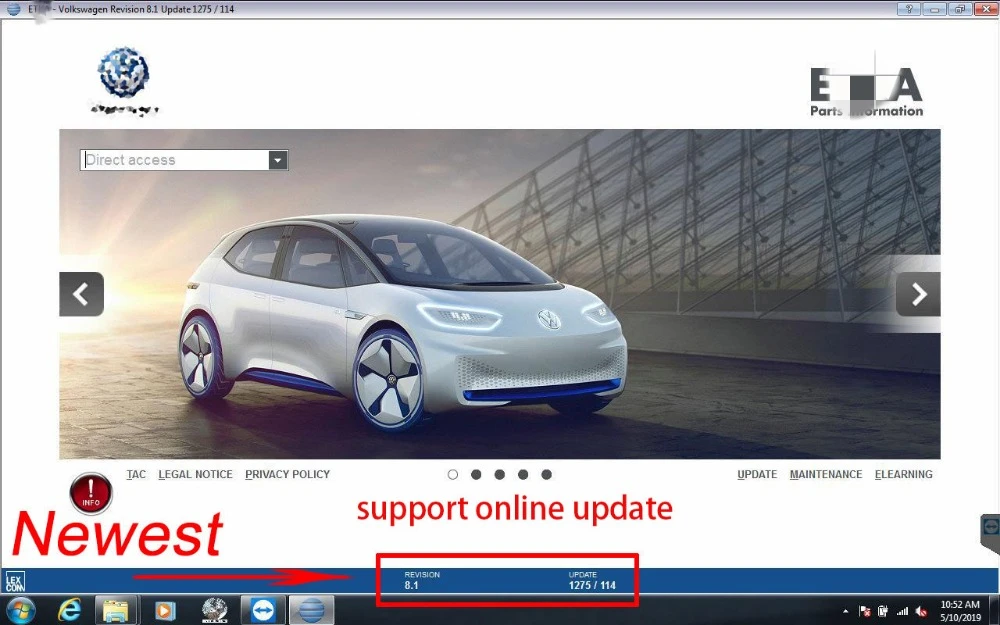Screen dimensions: 1000x625
Task: Open the PRIVACY POLICY link
Action: pyautogui.click(x=288, y=474)
